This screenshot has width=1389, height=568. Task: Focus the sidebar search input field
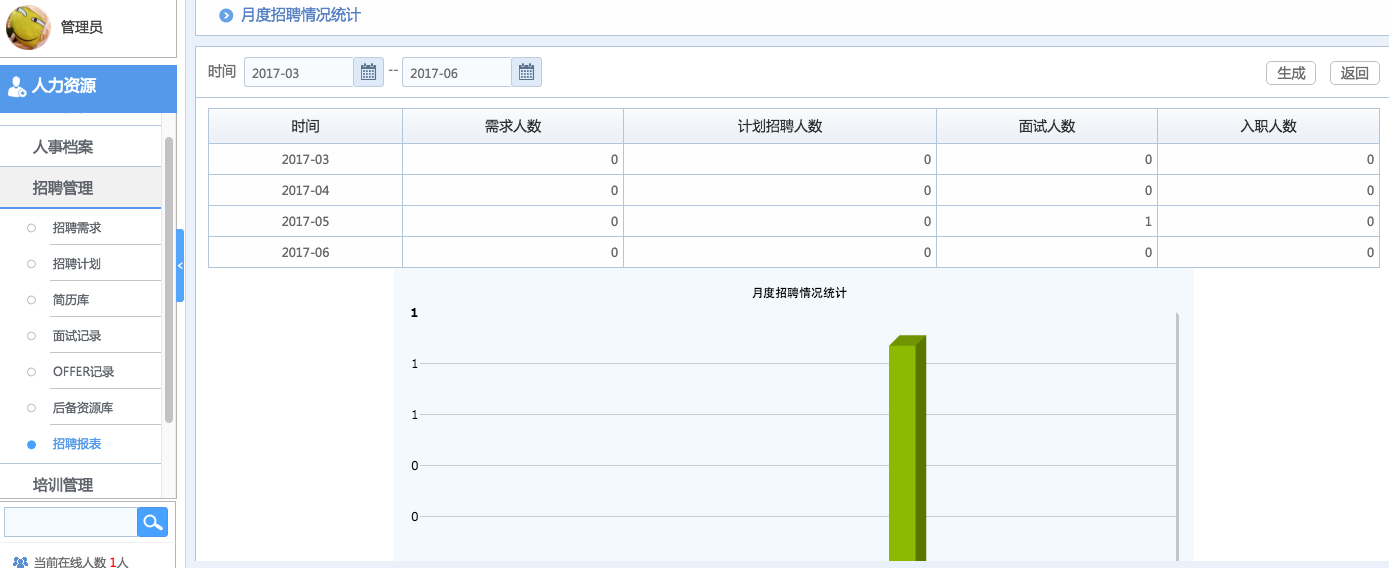pos(70,522)
